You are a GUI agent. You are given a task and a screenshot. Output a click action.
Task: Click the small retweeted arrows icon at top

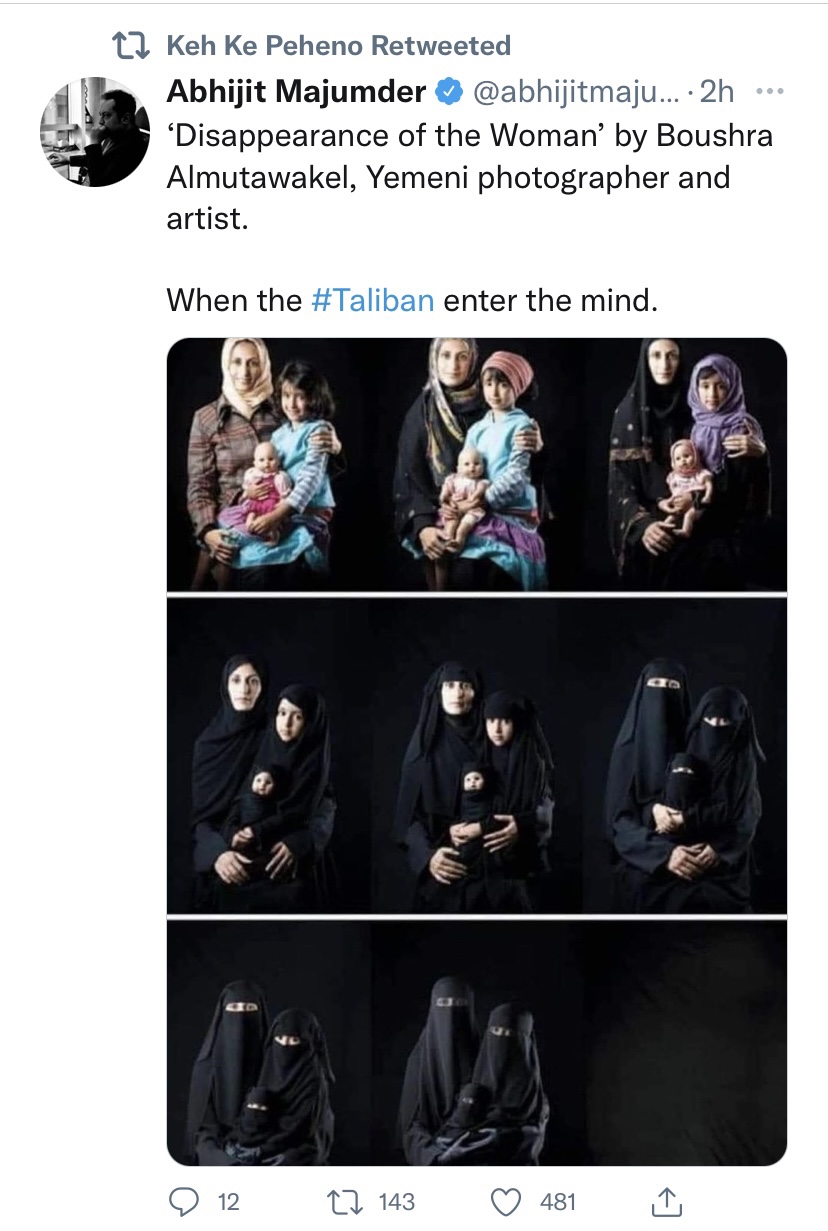point(130,45)
